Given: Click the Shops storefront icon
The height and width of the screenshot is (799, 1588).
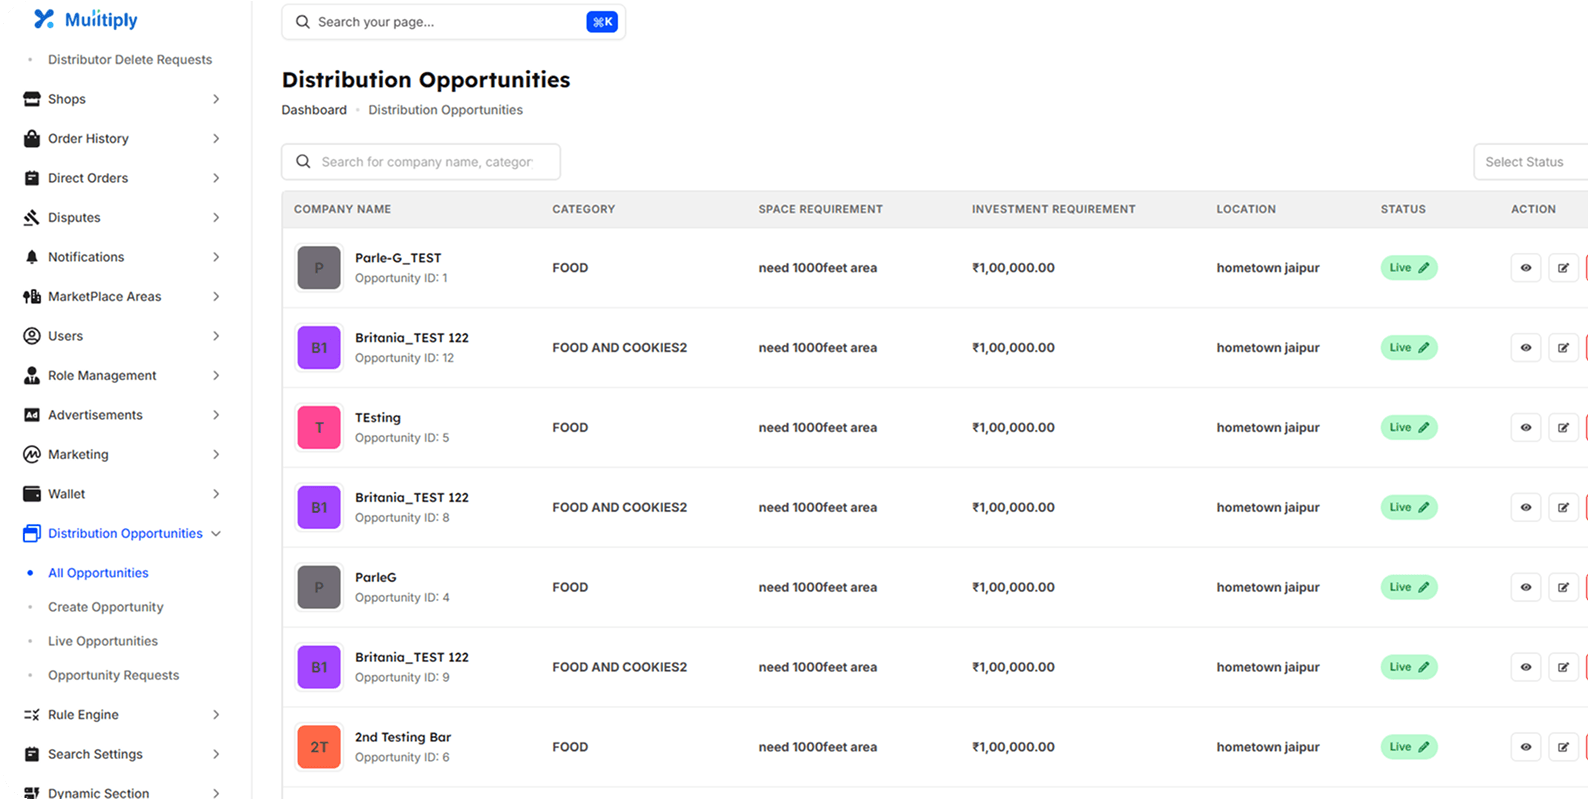Looking at the screenshot, I should pos(32,99).
